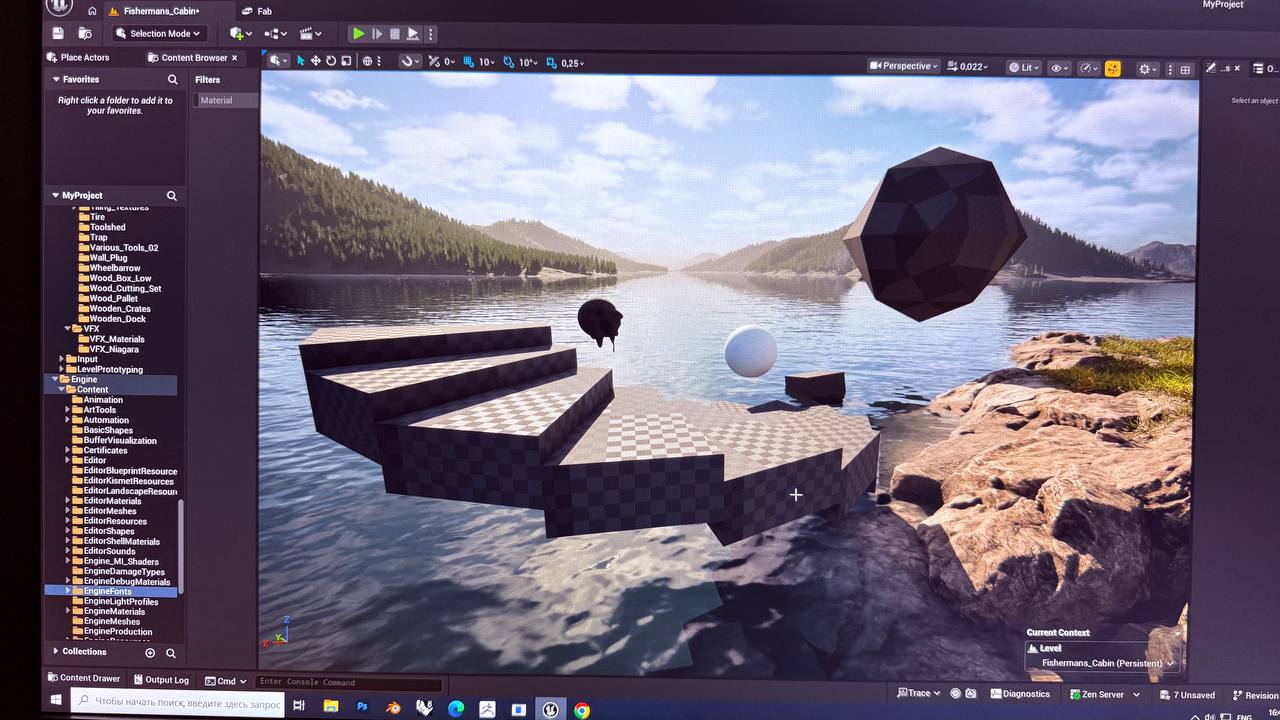Toggle the world/local coordinate globe icon
The height and width of the screenshot is (720, 1280).
point(367,61)
